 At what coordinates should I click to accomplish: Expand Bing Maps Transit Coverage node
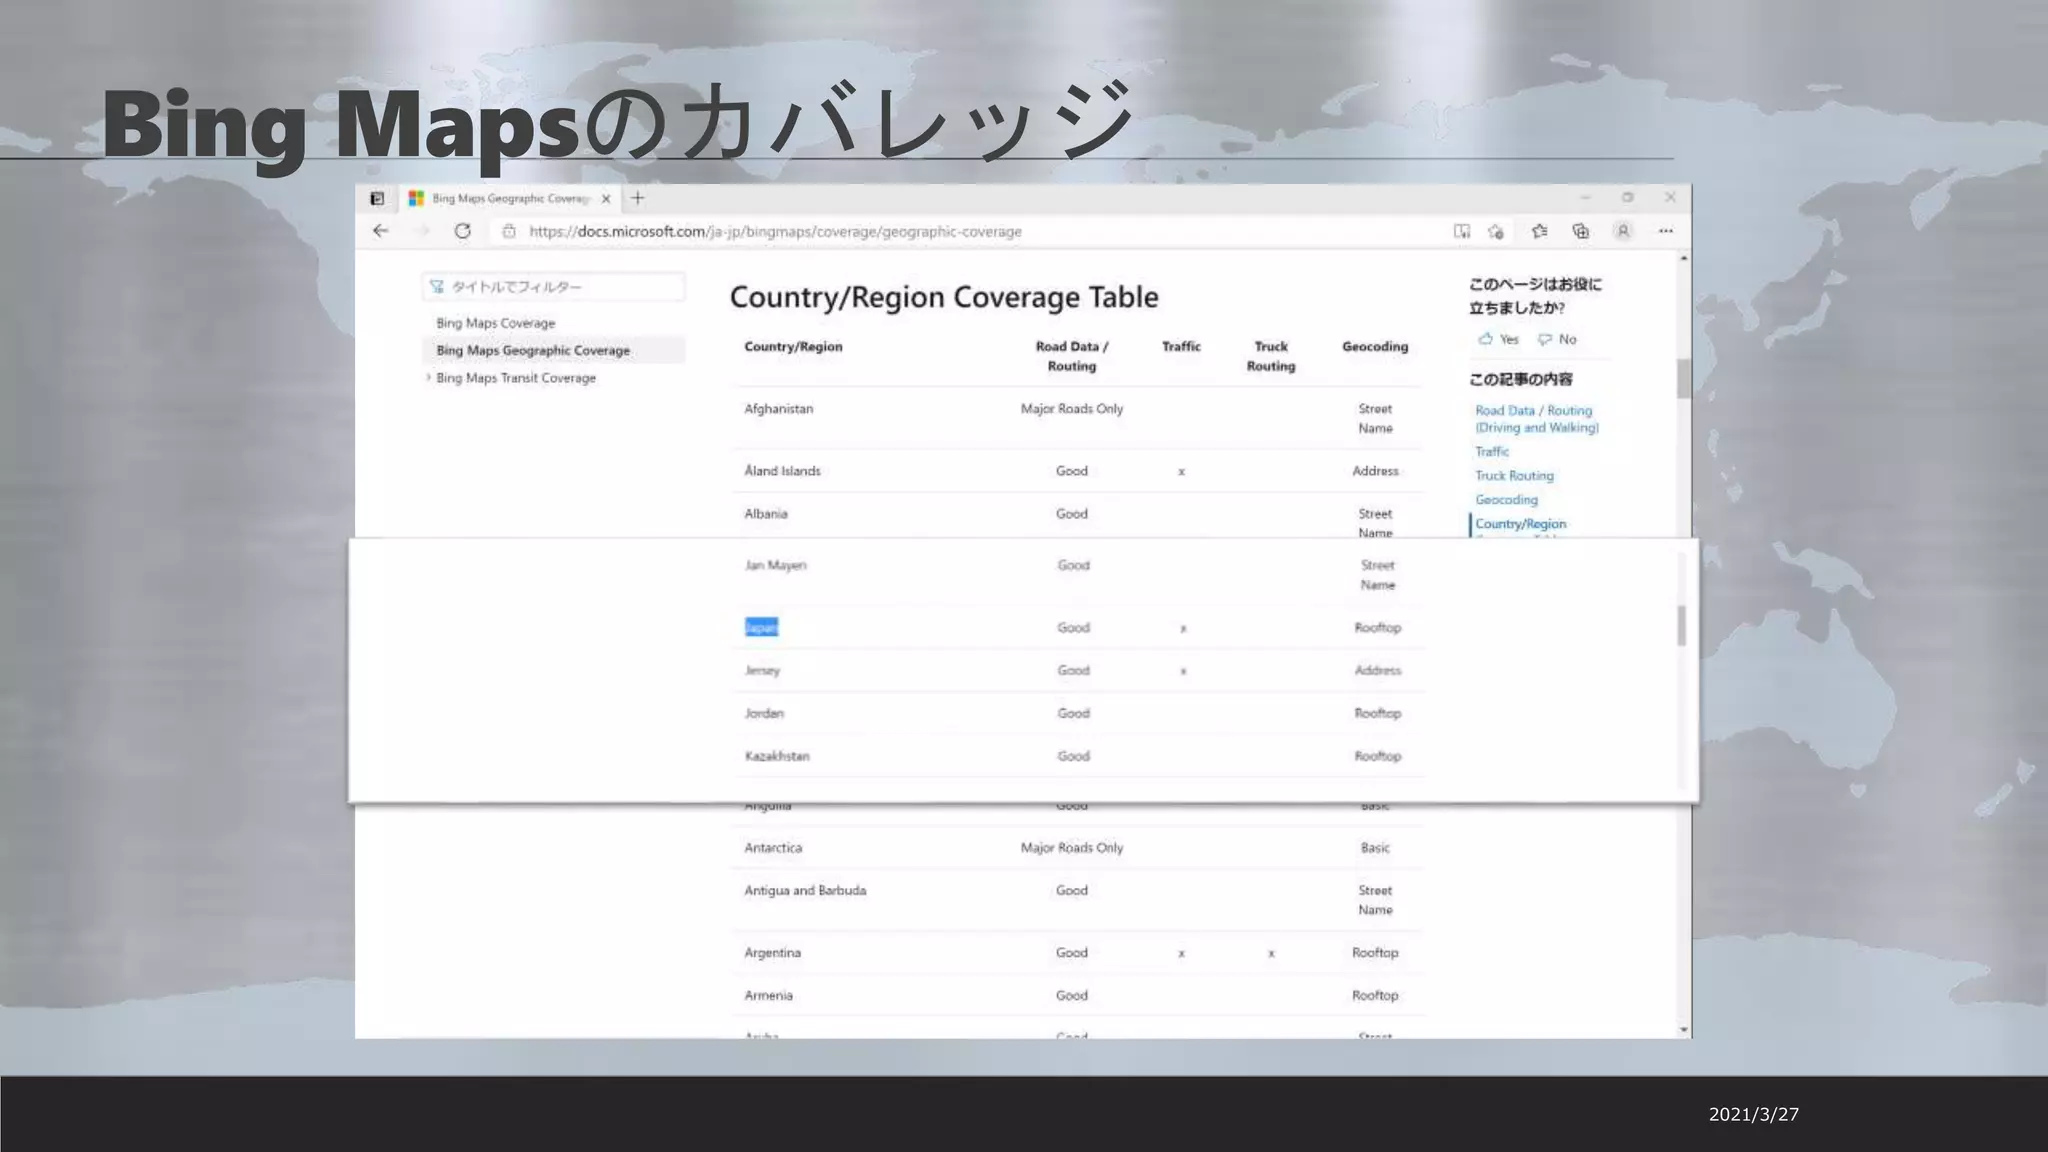pos(429,378)
